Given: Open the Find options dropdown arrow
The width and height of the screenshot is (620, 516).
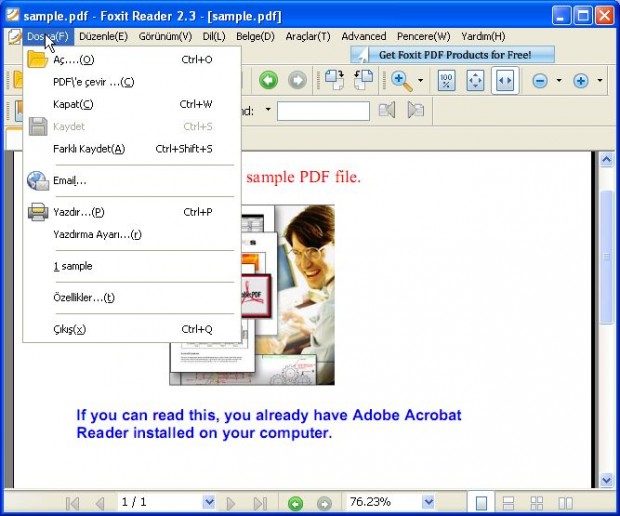Looking at the screenshot, I should click(268, 110).
